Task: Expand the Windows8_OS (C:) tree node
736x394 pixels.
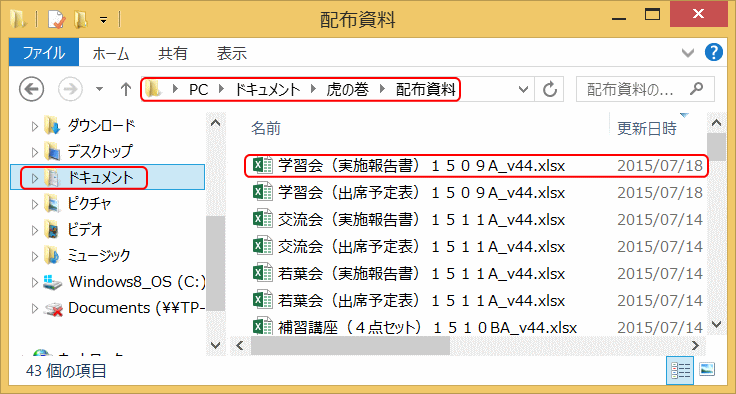Action: [x=34, y=282]
